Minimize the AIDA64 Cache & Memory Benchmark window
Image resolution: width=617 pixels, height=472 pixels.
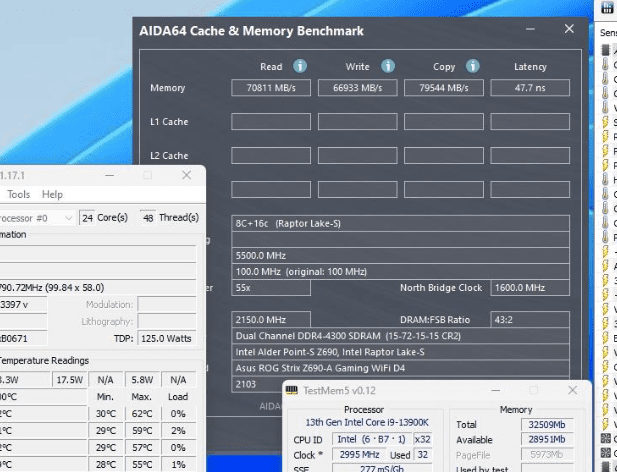[x=530, y=29]
